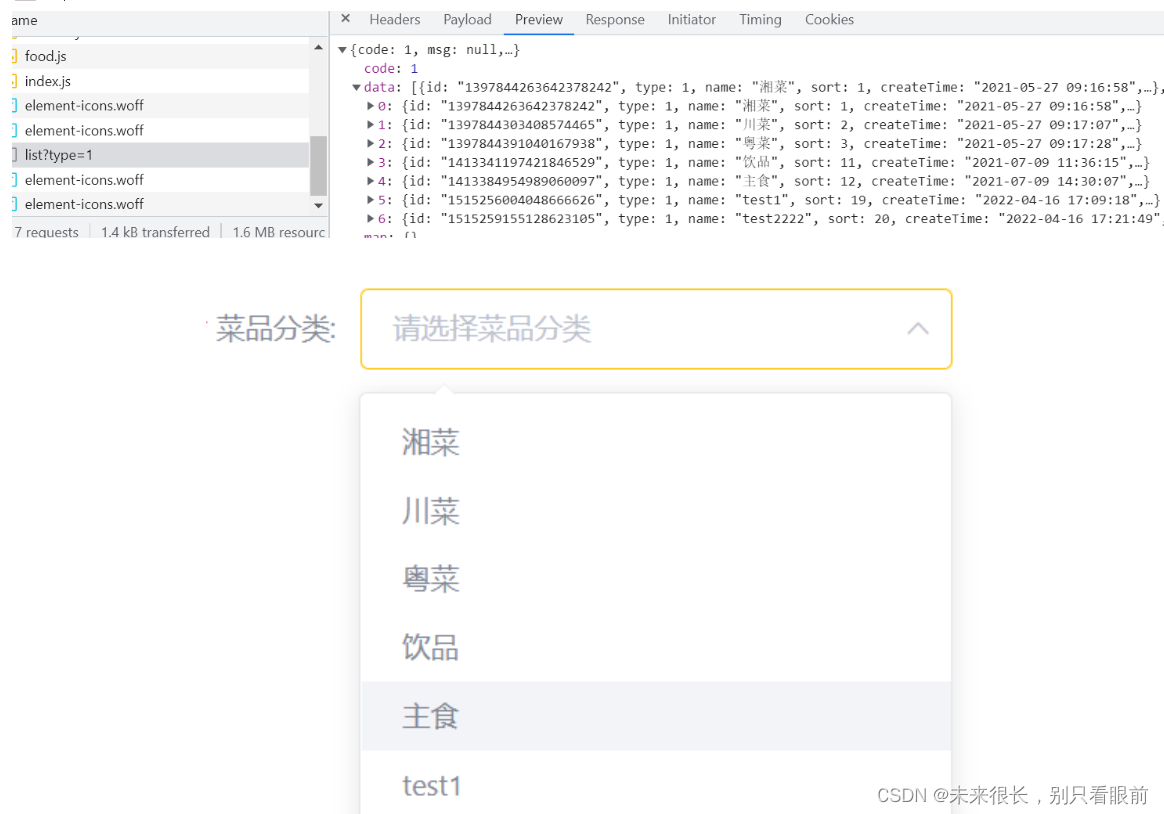Click the code: 1 property

tap(390, 68)
